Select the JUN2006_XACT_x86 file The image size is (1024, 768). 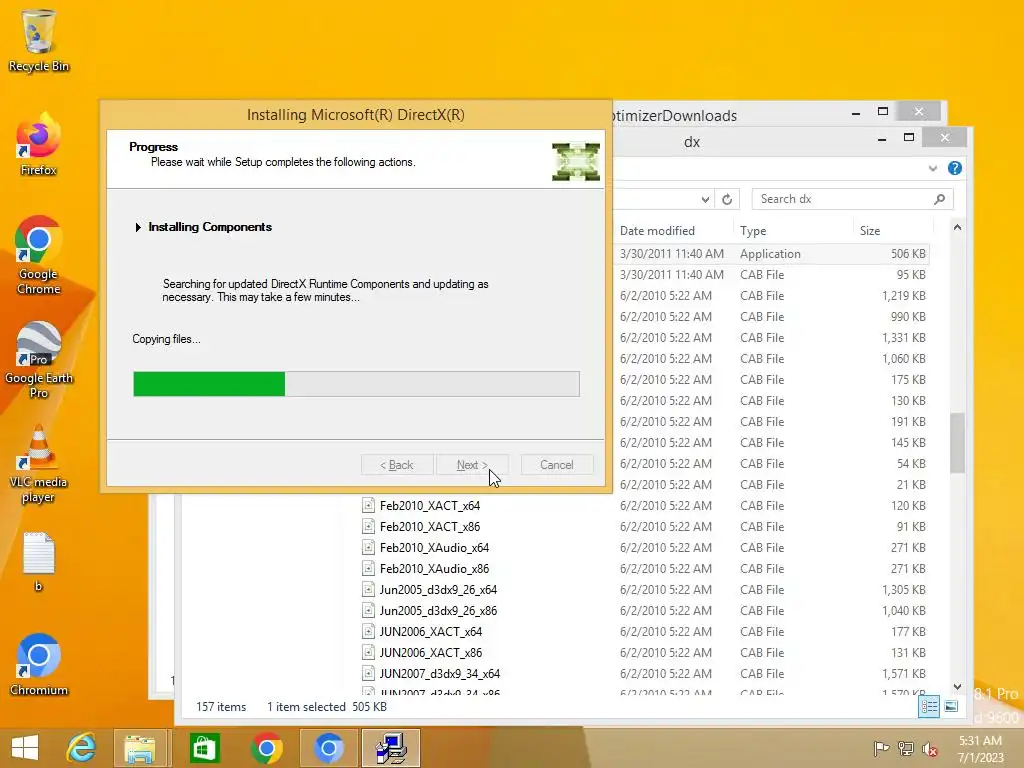click(x=430, y=652)
